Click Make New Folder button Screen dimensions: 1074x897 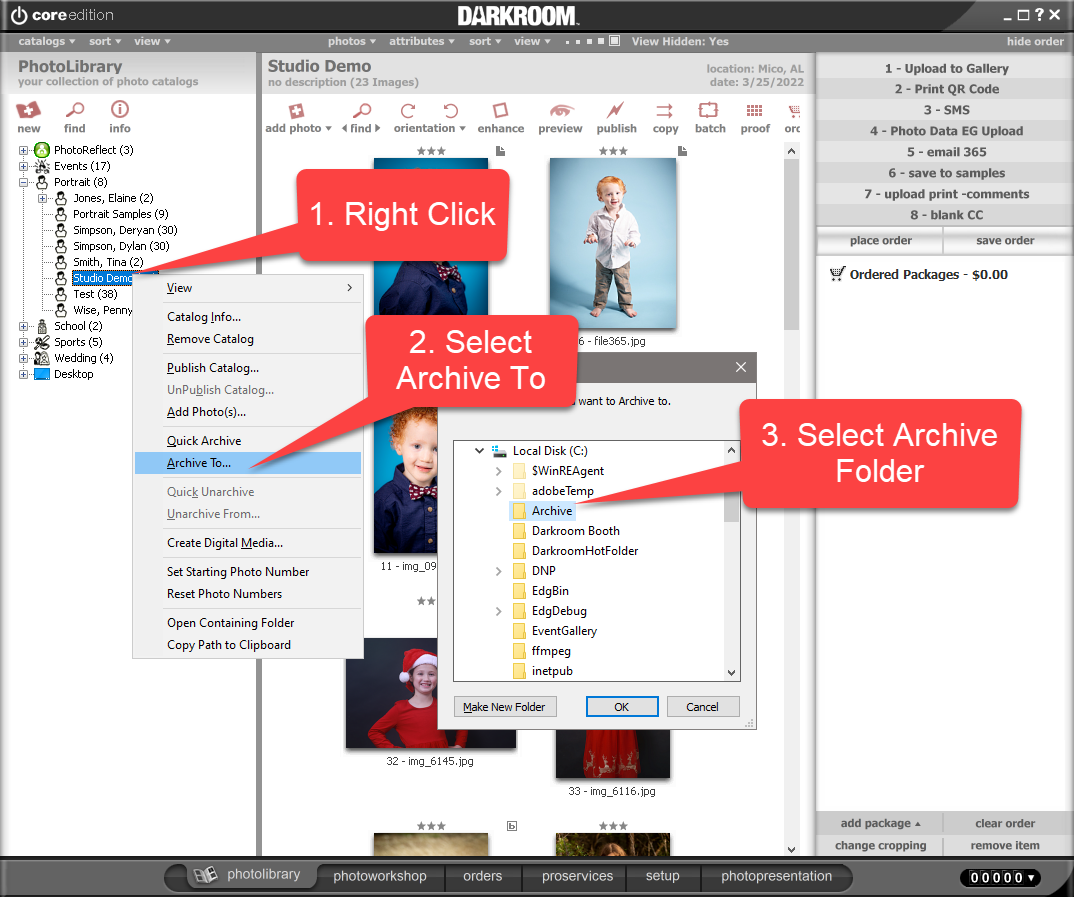504,707
